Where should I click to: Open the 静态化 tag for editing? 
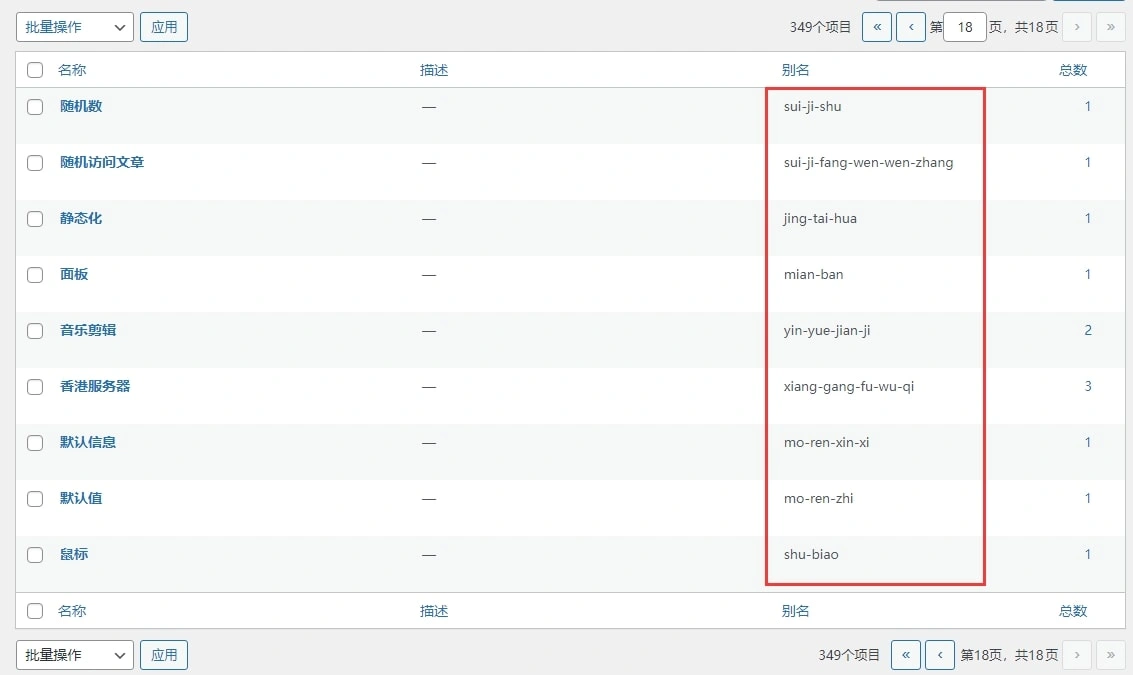click(x=81, y=218)
